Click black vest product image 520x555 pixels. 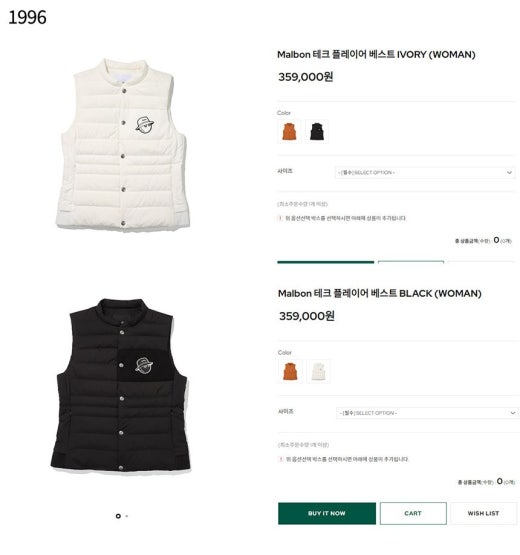120,385
